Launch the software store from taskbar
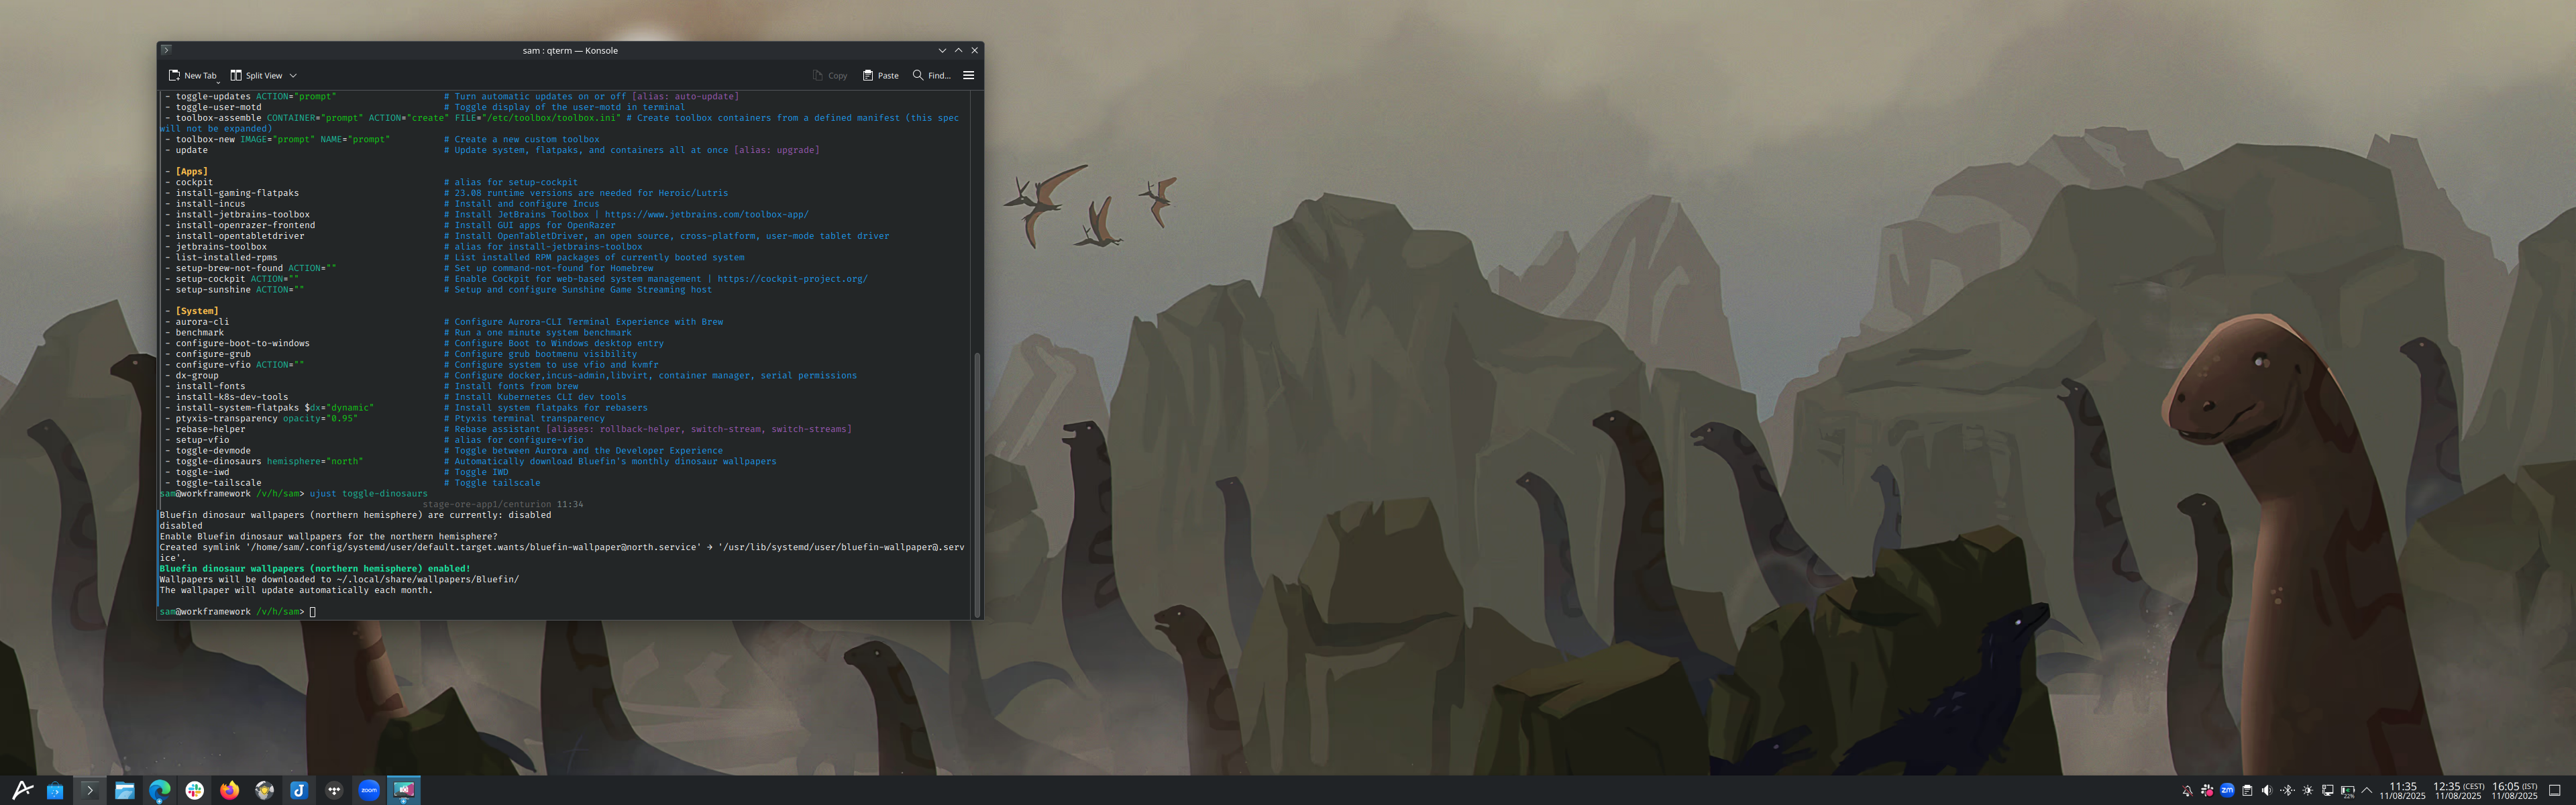Viewport: 2576px width, 805px height. click(55, 790)
